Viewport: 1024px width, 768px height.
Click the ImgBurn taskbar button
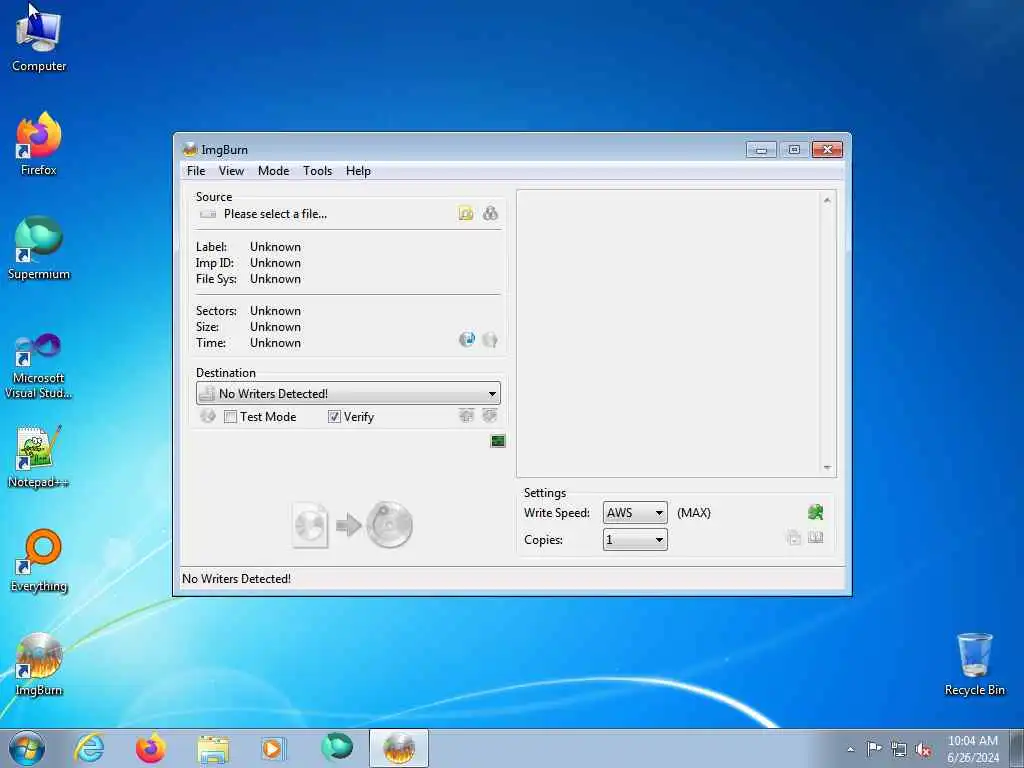click(399, 748)
